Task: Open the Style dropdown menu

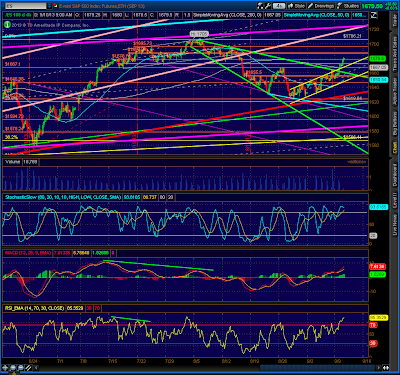Action: tap(297, 6)
